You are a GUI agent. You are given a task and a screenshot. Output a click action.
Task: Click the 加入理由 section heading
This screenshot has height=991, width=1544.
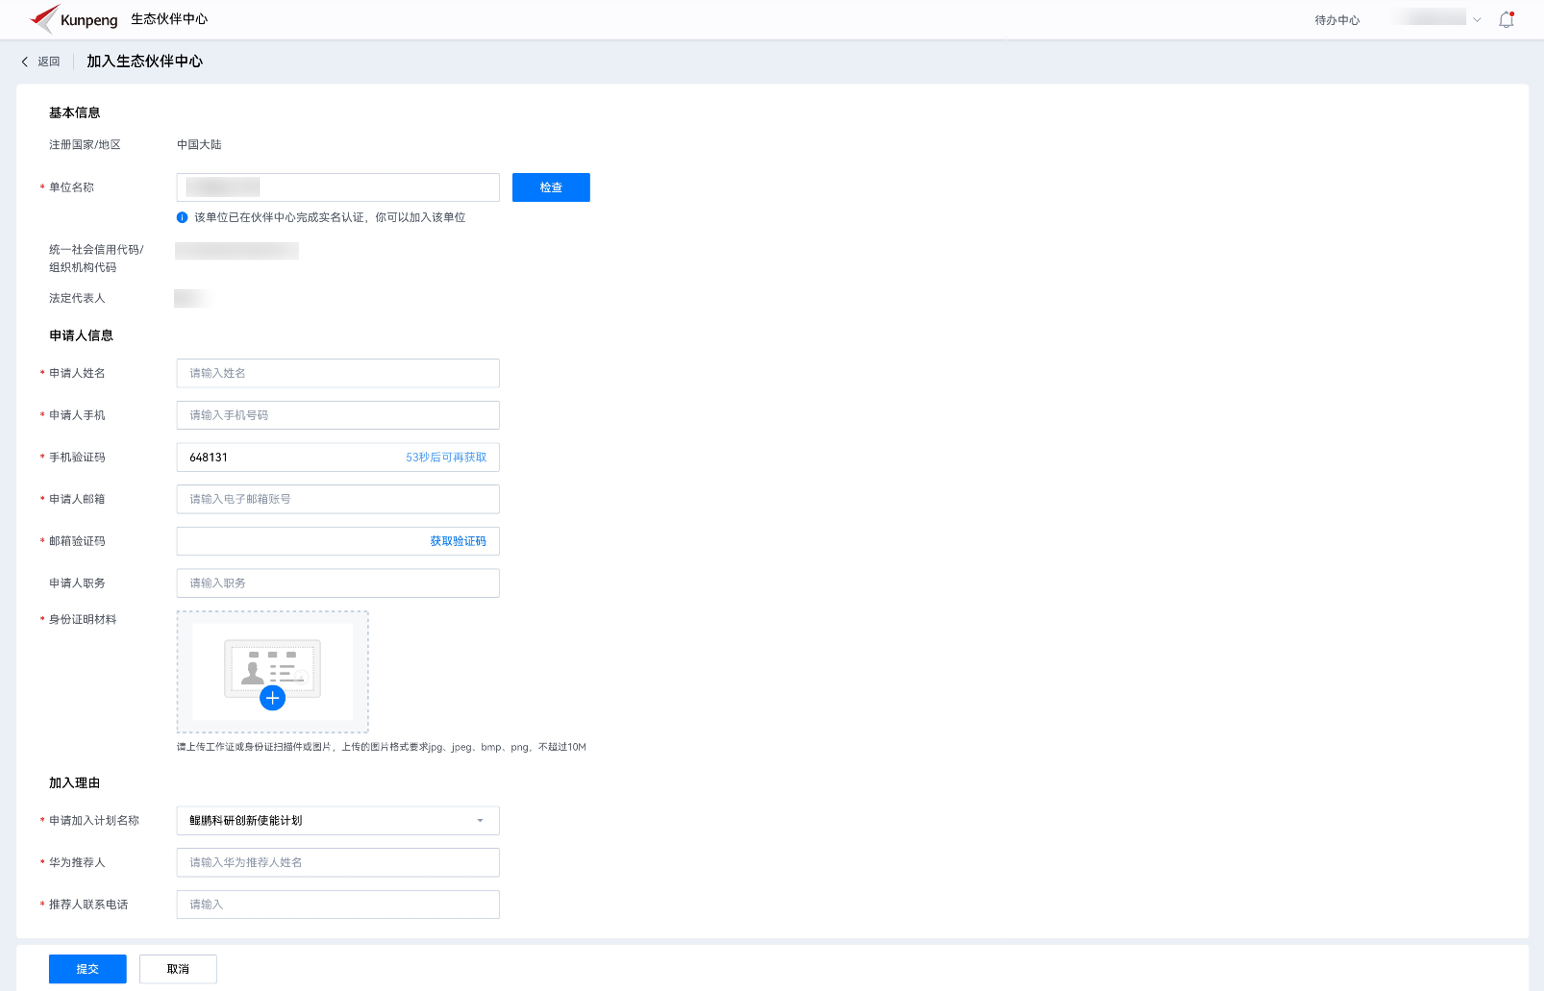pyautogui.click(x=75, y=783)
